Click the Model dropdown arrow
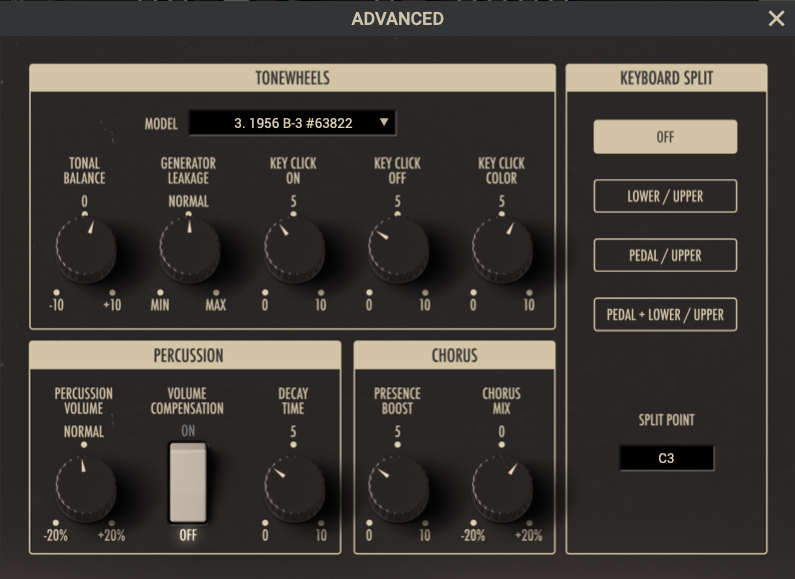The height and width of the screenshot is (579, 795). click(383, 123)
